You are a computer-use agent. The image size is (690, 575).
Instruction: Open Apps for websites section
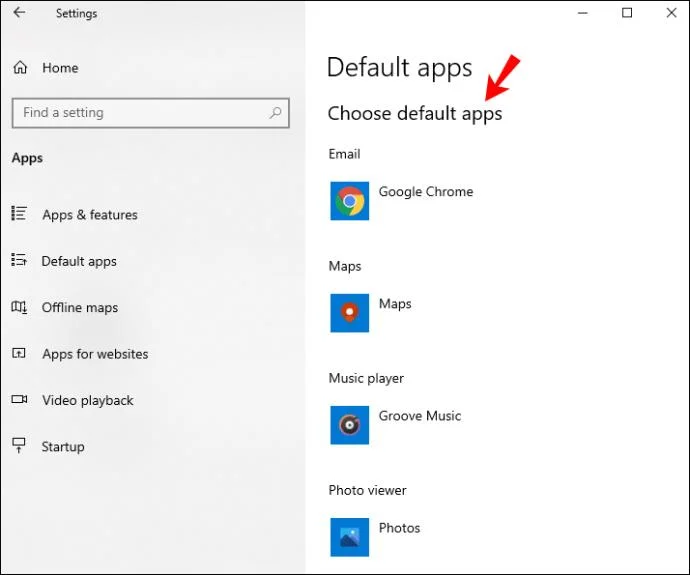pyautogui.click(x=95, y=354)
